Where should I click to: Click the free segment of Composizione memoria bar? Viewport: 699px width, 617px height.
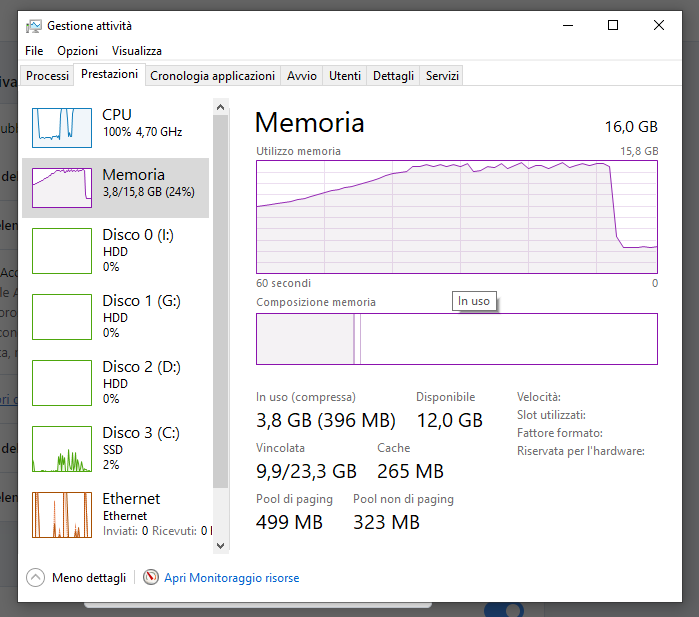(509, 339)
